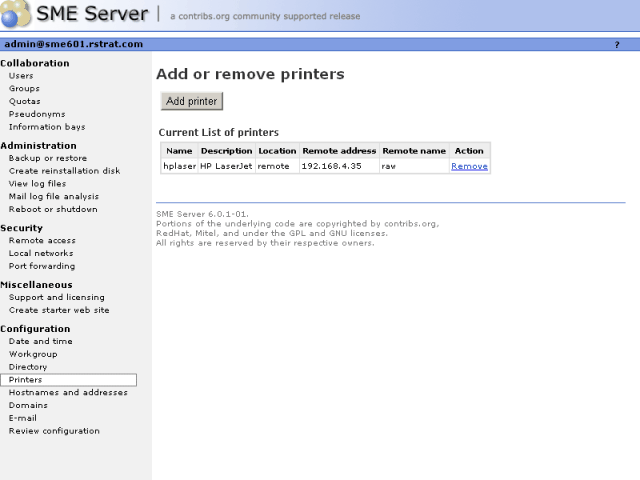Click the Remote address column header

tap(339, 151)
